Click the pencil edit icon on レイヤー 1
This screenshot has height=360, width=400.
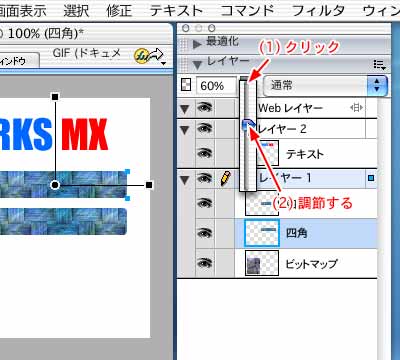click(226, 179)
